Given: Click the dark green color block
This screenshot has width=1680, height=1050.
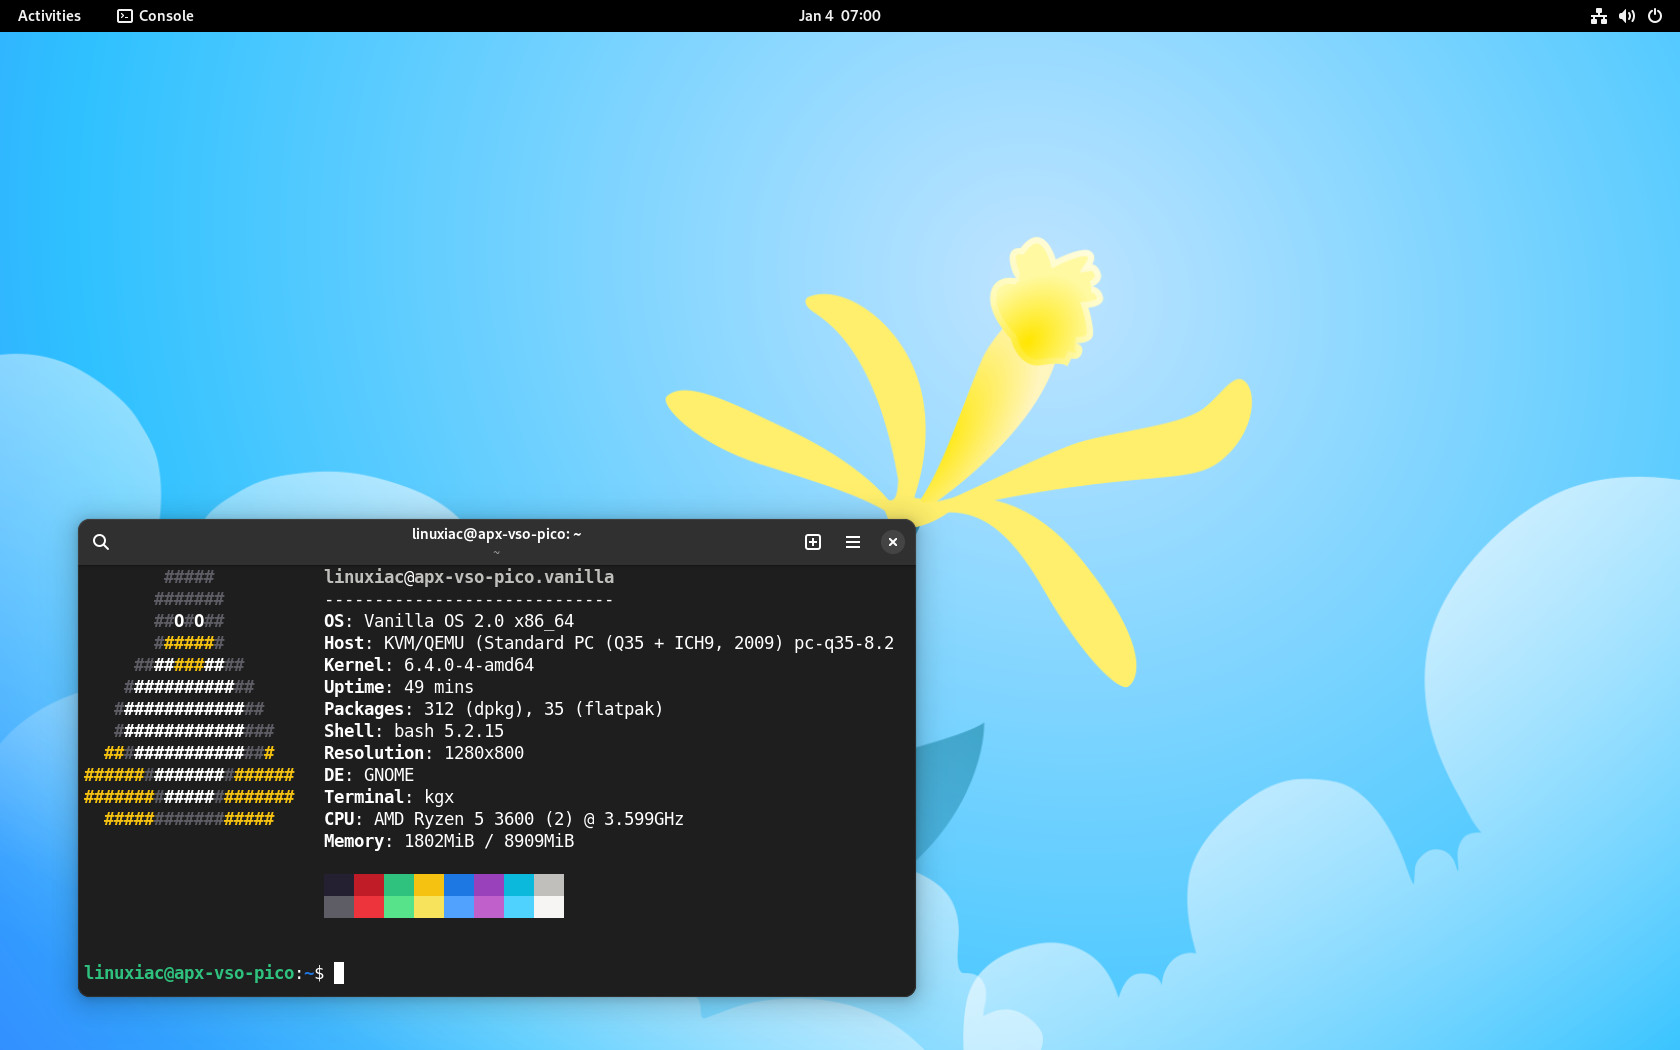Looking at the screenshot, I should click(x=399, y=885).
